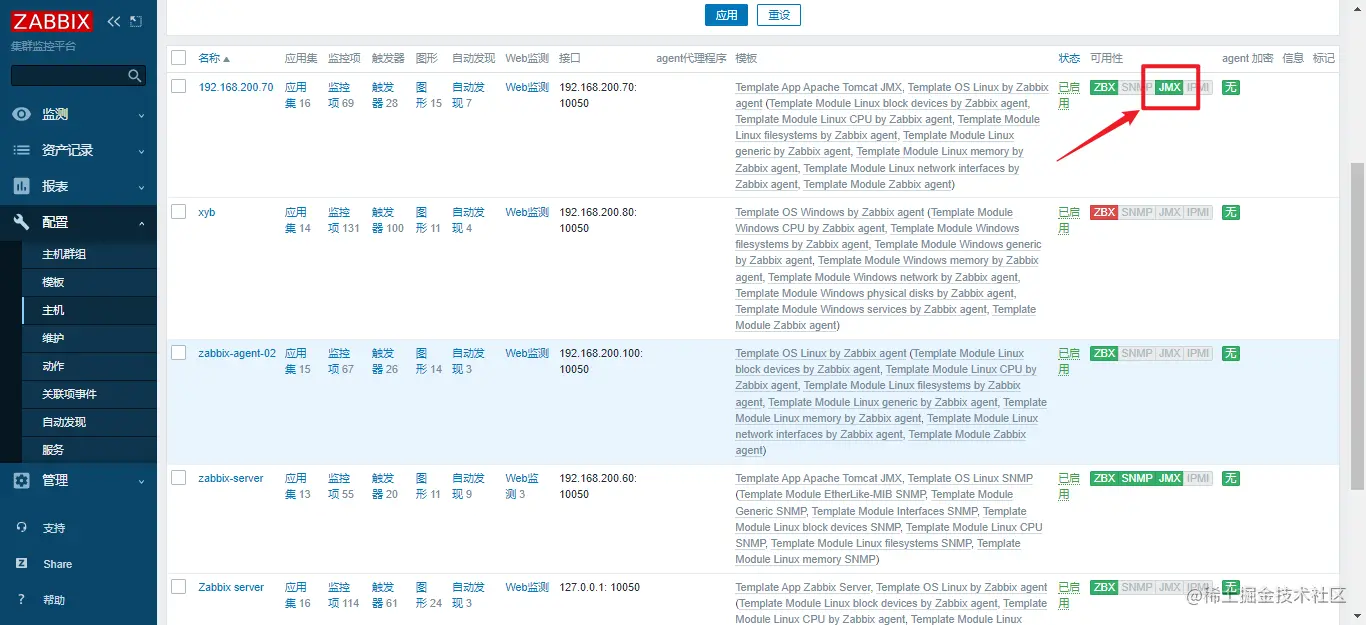This screenshot has height=625, width=1366.
Task: Open 监控项 69 for 192.168.200.70
Action: click(341, 95)
